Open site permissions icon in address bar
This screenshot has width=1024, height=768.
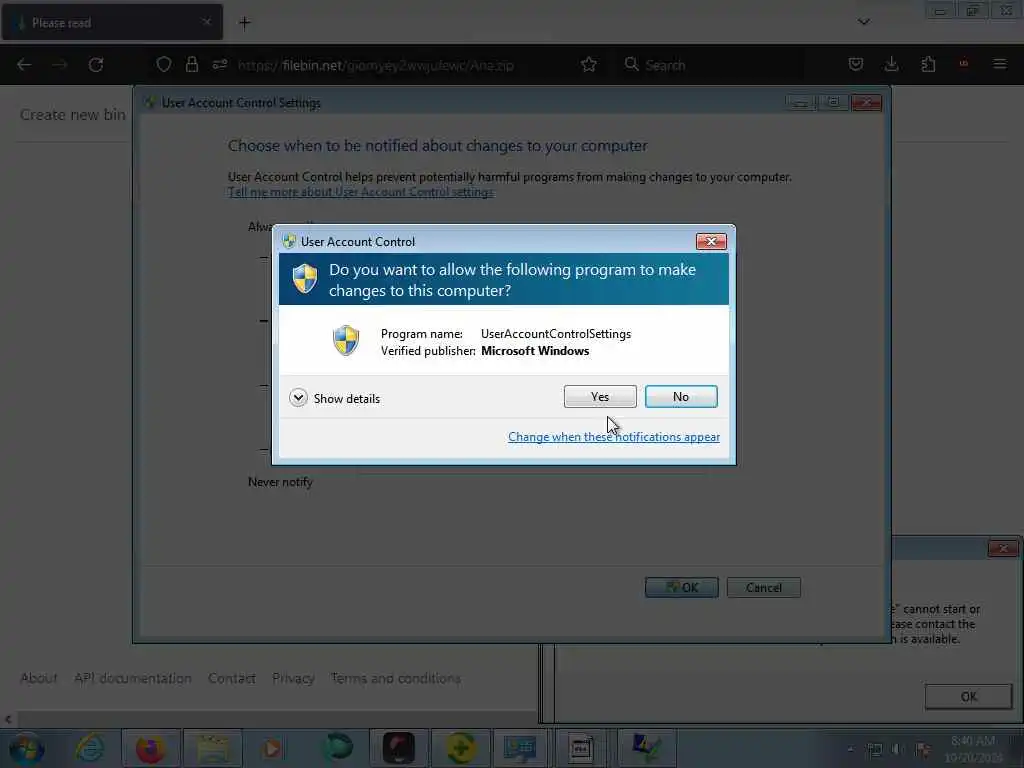(x=219, y=65)
